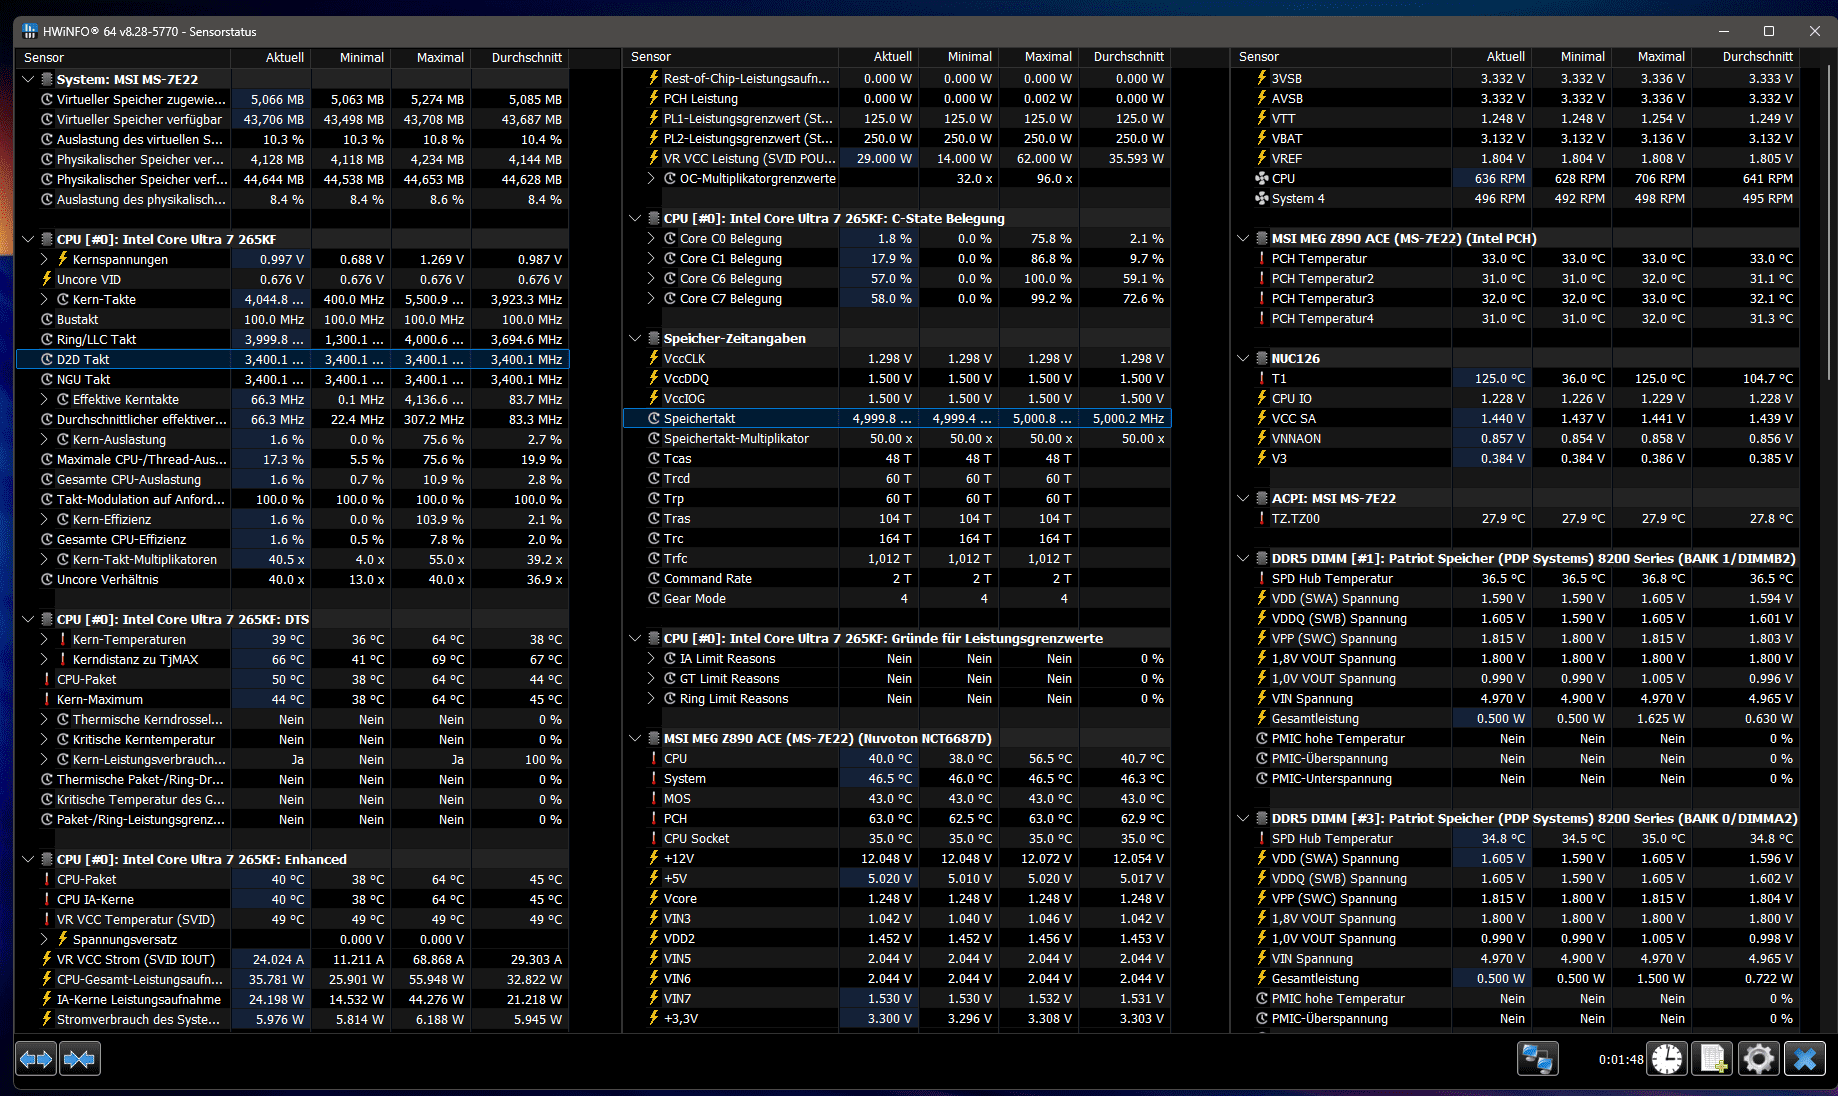Click the Durchschnitt column header in middle panel
Screen dimensions: 1838x1096
pos(1124,57)
